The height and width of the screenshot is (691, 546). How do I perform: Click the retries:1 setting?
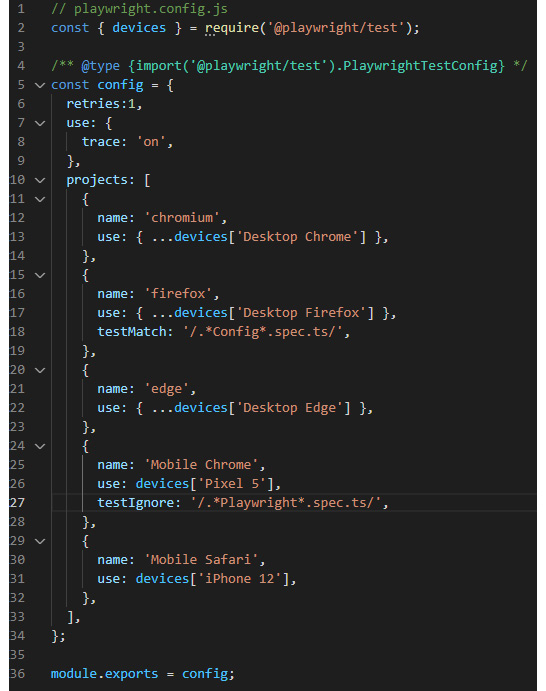point(104,104)
